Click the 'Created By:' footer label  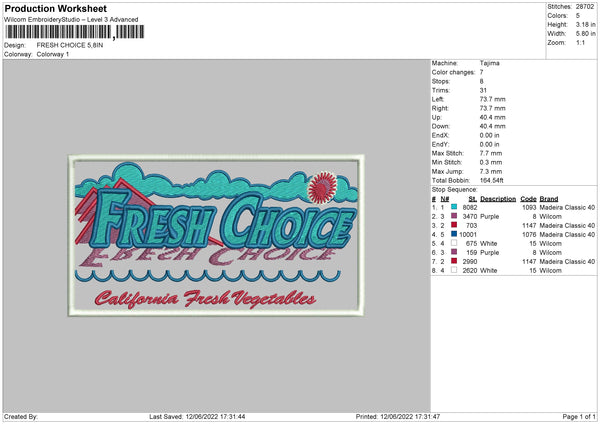[21, 416]
